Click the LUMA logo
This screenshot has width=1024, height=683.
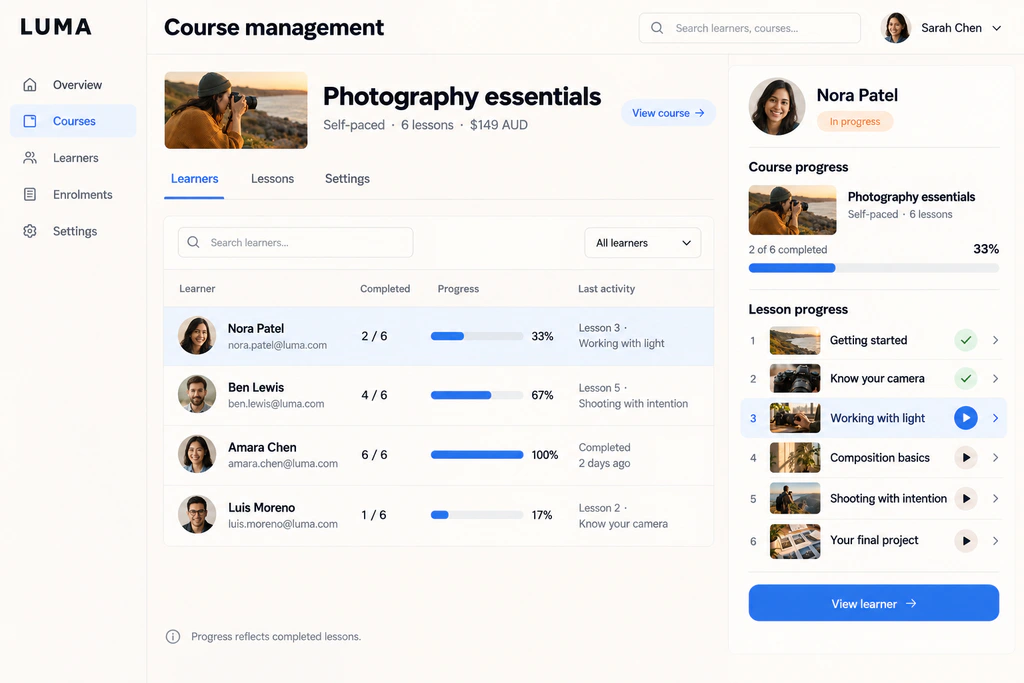click(56, 27)
